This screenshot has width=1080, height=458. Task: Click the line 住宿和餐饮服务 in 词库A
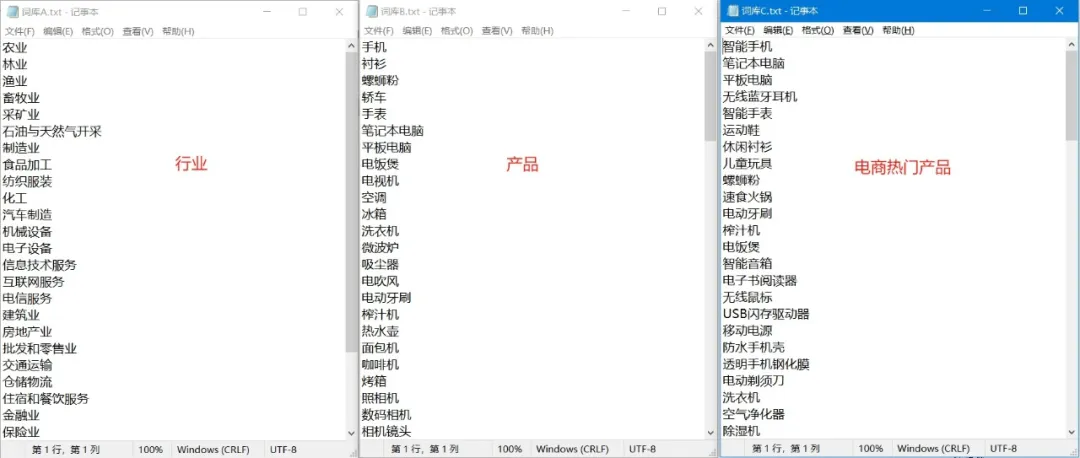(46, 399)
